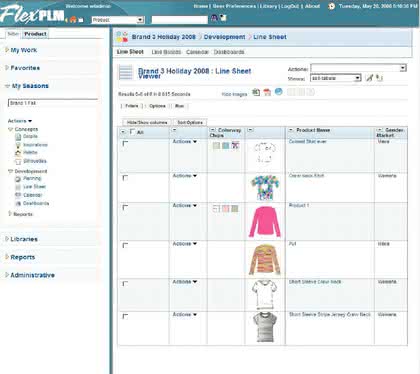Open Actions menu for the Colored Shirt row
Viewport: 420px width, 374px height.
click(x=185, y=142)
